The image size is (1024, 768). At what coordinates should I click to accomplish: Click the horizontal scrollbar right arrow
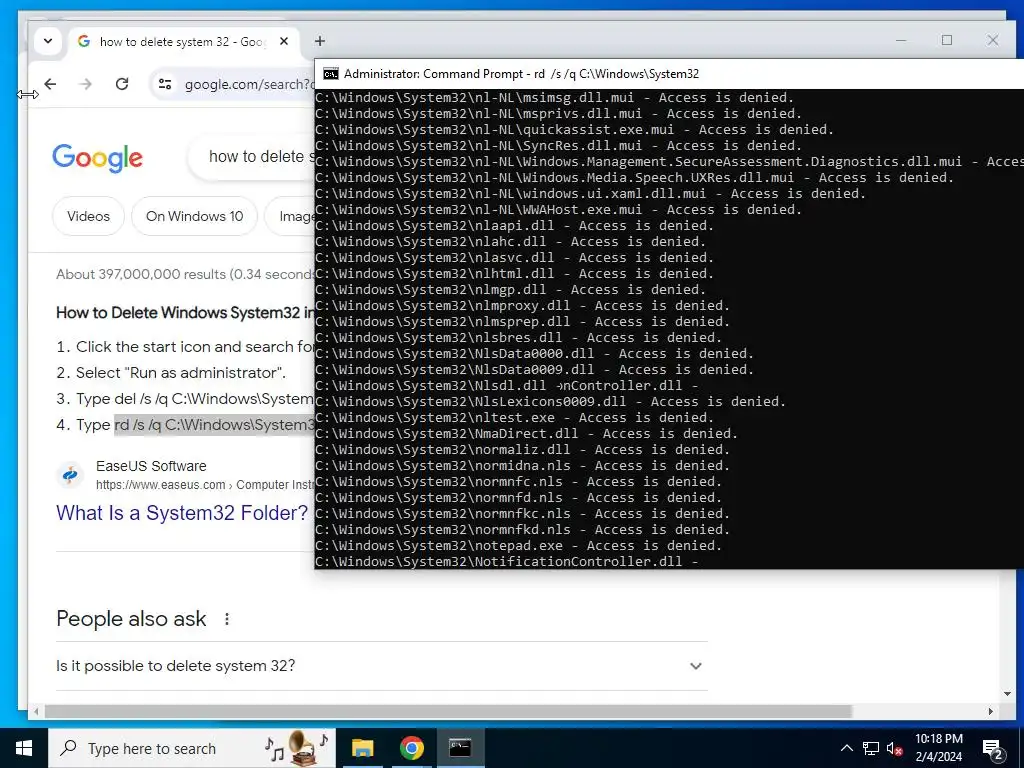point(991,711)
